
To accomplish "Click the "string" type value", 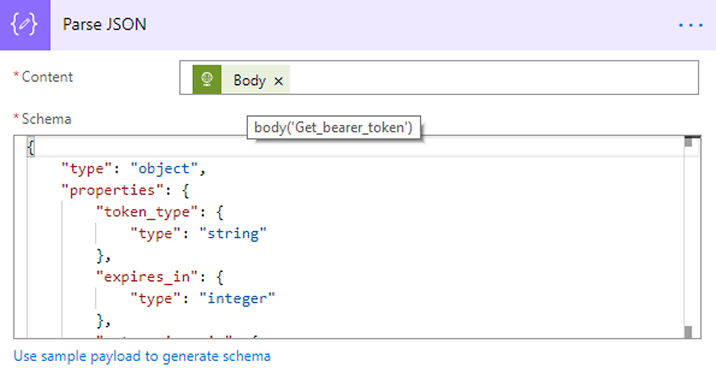I will pyautogui.click(x=233, y=234).
